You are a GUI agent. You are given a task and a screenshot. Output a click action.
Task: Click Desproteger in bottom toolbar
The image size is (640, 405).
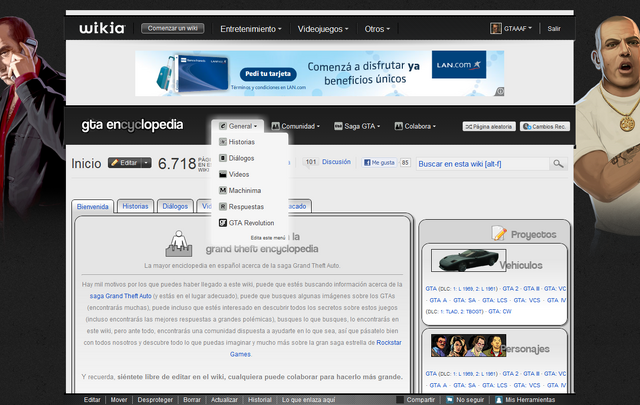[x=155, y=400]
